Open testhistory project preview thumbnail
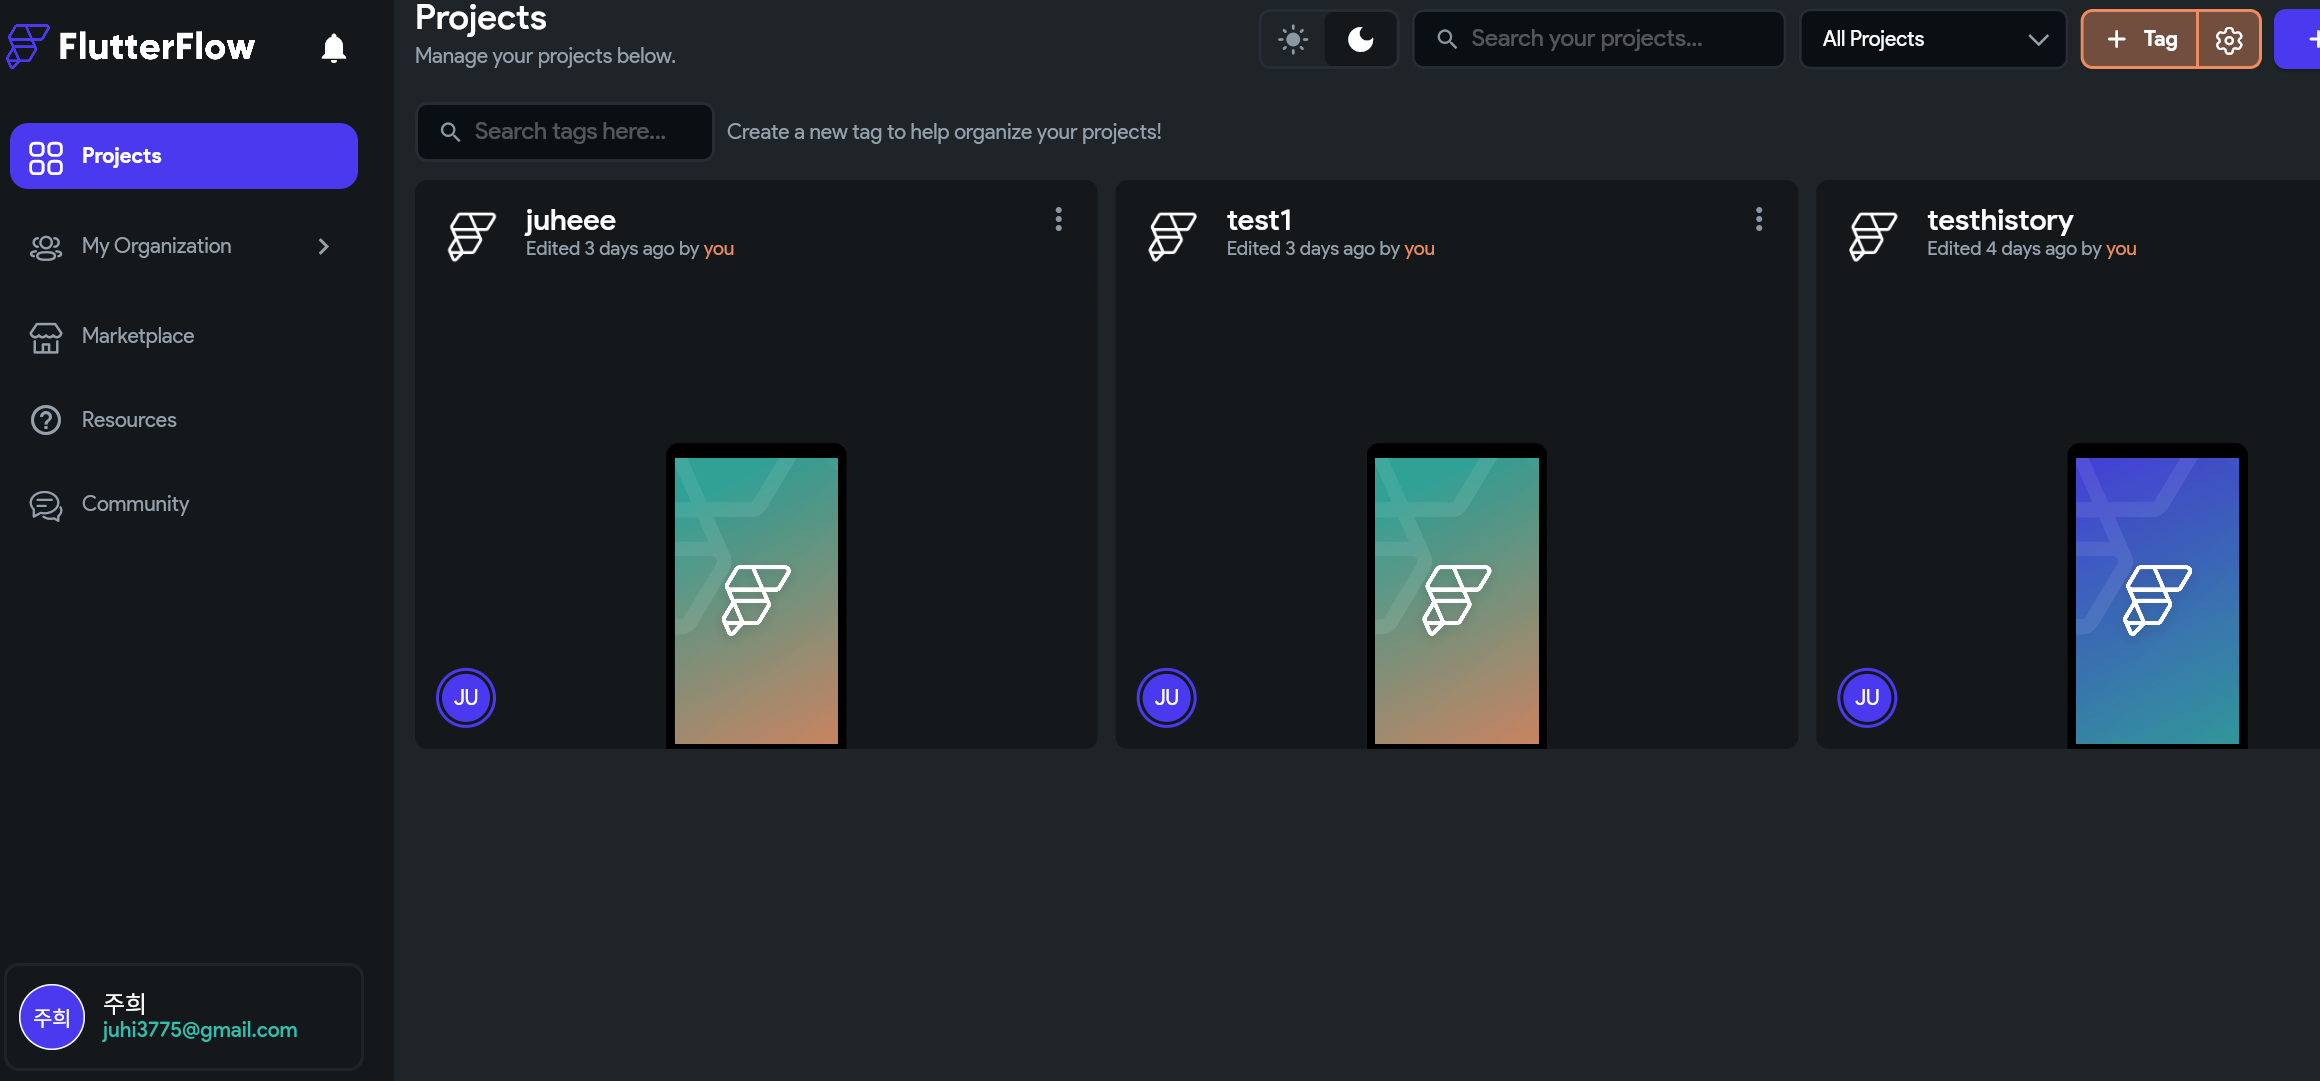The width and height of the screenshot is (2320, 1081). pyautogui.click(x=2158, y=597)
